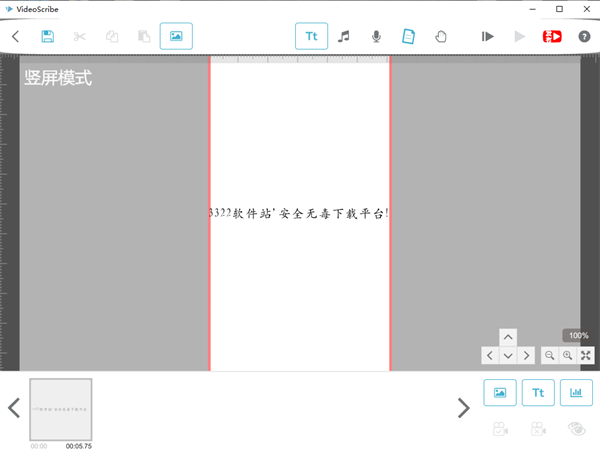
Task: Add a music soundtrack
Action: click(x=344, y=36)
